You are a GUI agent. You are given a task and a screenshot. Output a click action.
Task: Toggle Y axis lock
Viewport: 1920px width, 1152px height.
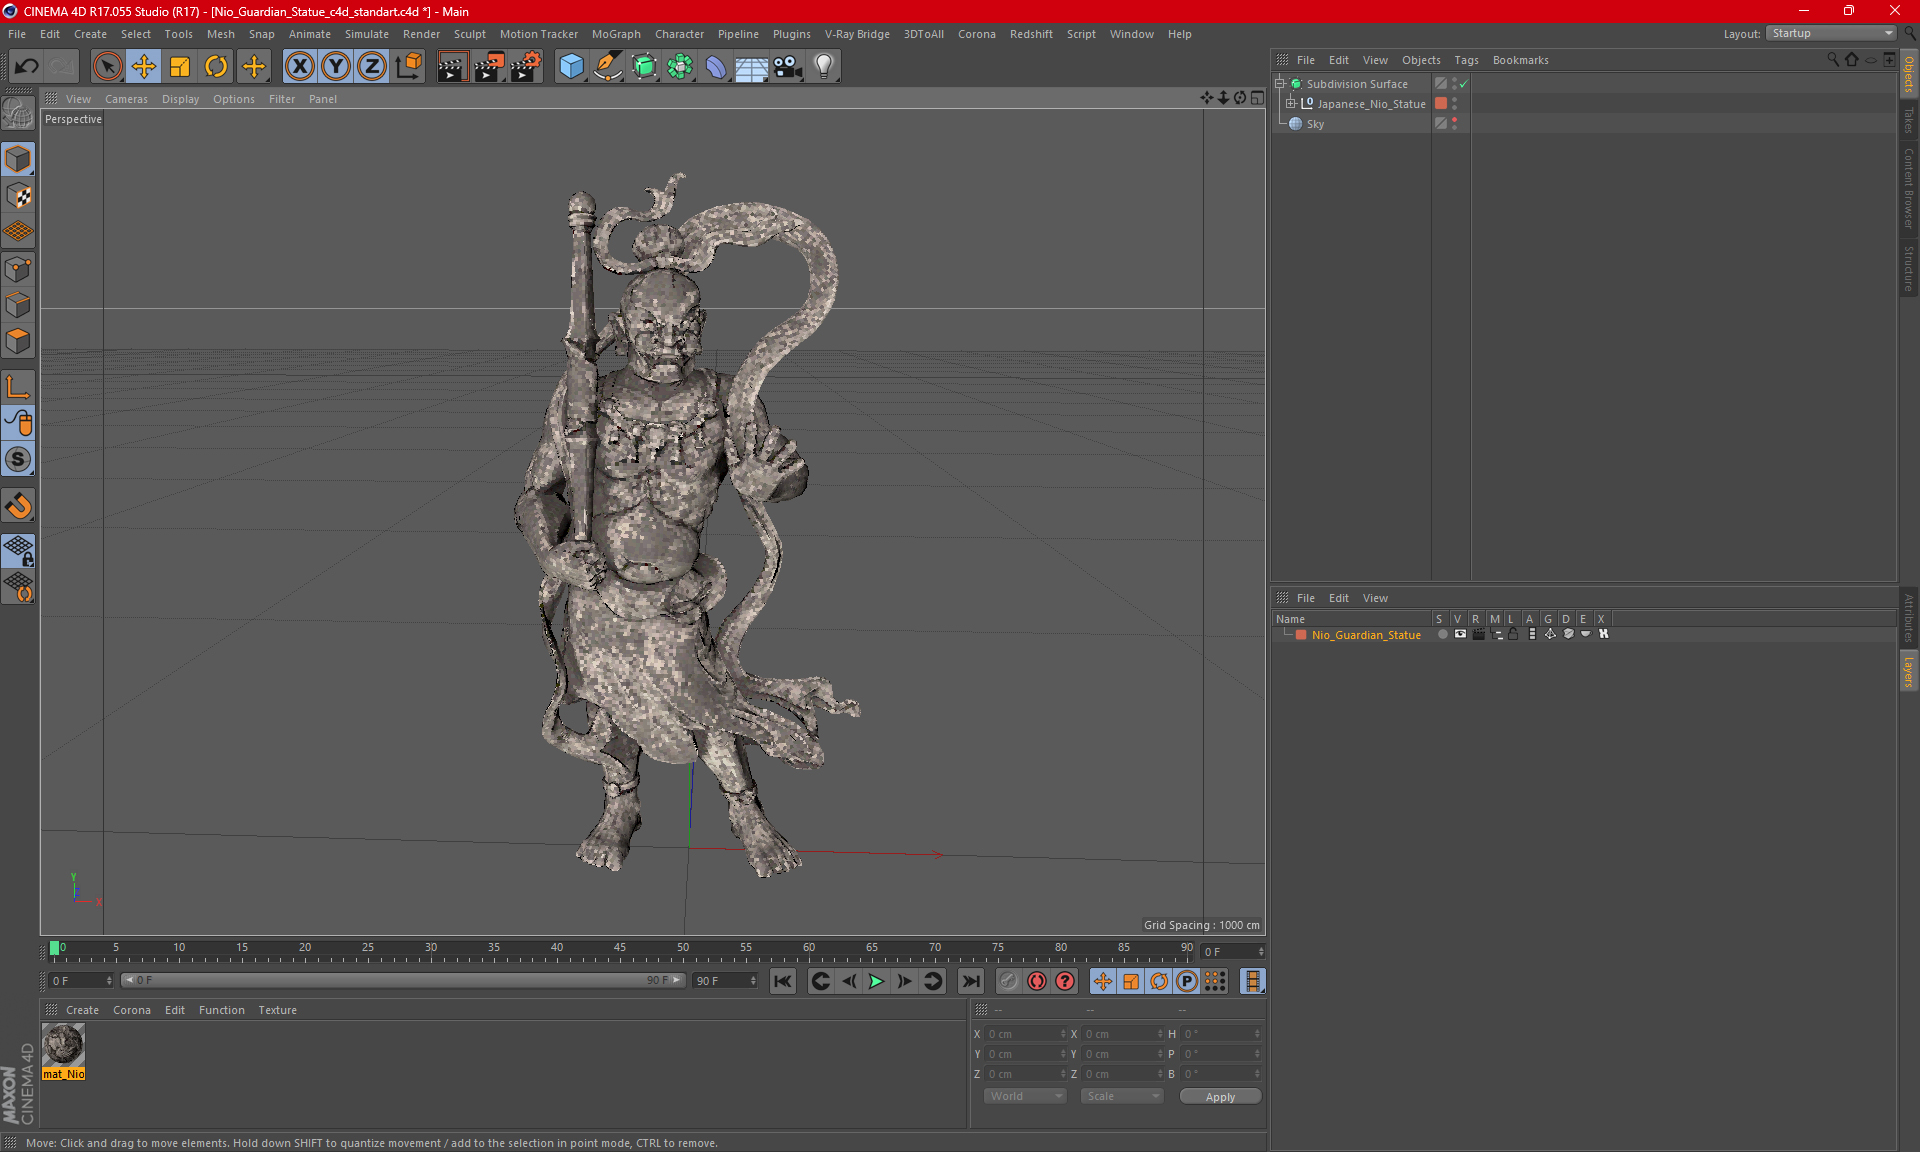click(x=336, y=67)
